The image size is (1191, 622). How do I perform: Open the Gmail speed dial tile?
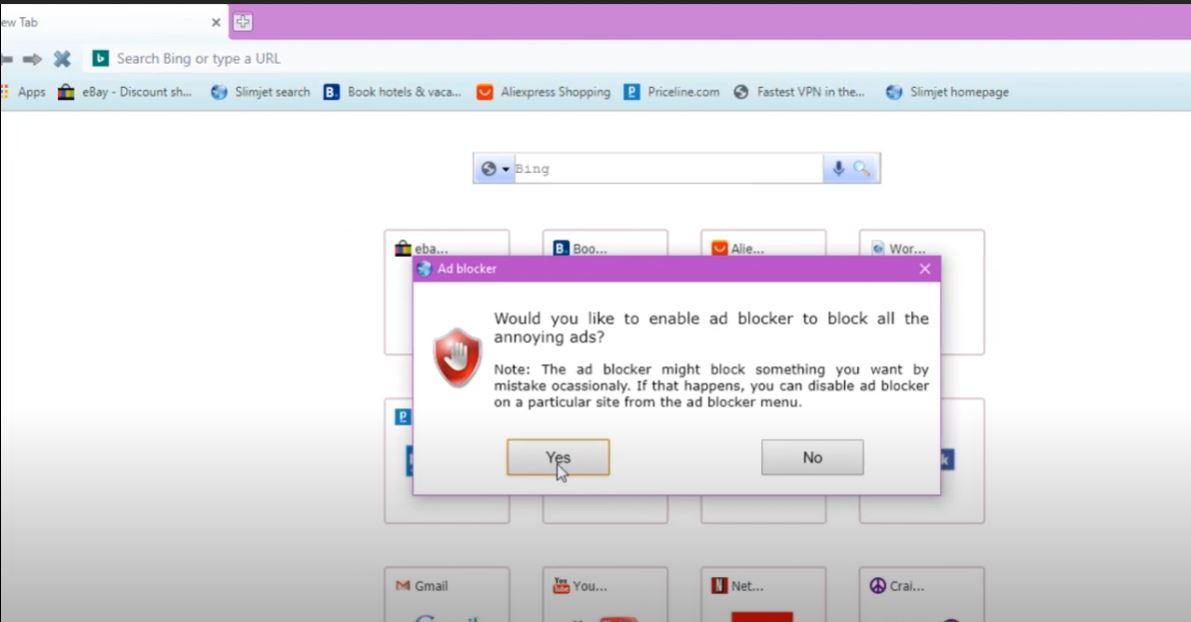click(447, 594)
